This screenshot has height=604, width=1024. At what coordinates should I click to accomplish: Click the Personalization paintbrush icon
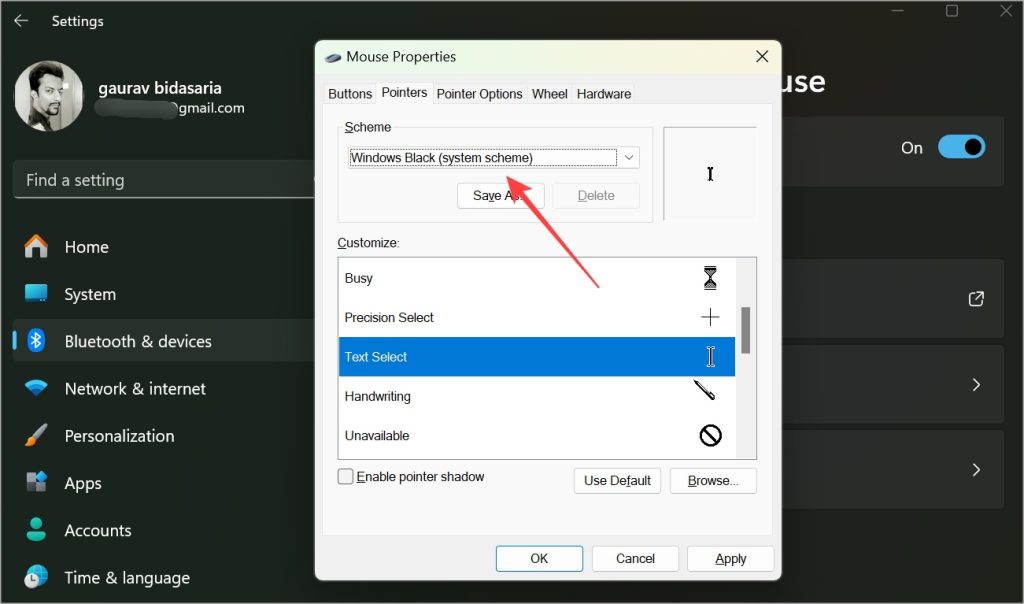36,435
